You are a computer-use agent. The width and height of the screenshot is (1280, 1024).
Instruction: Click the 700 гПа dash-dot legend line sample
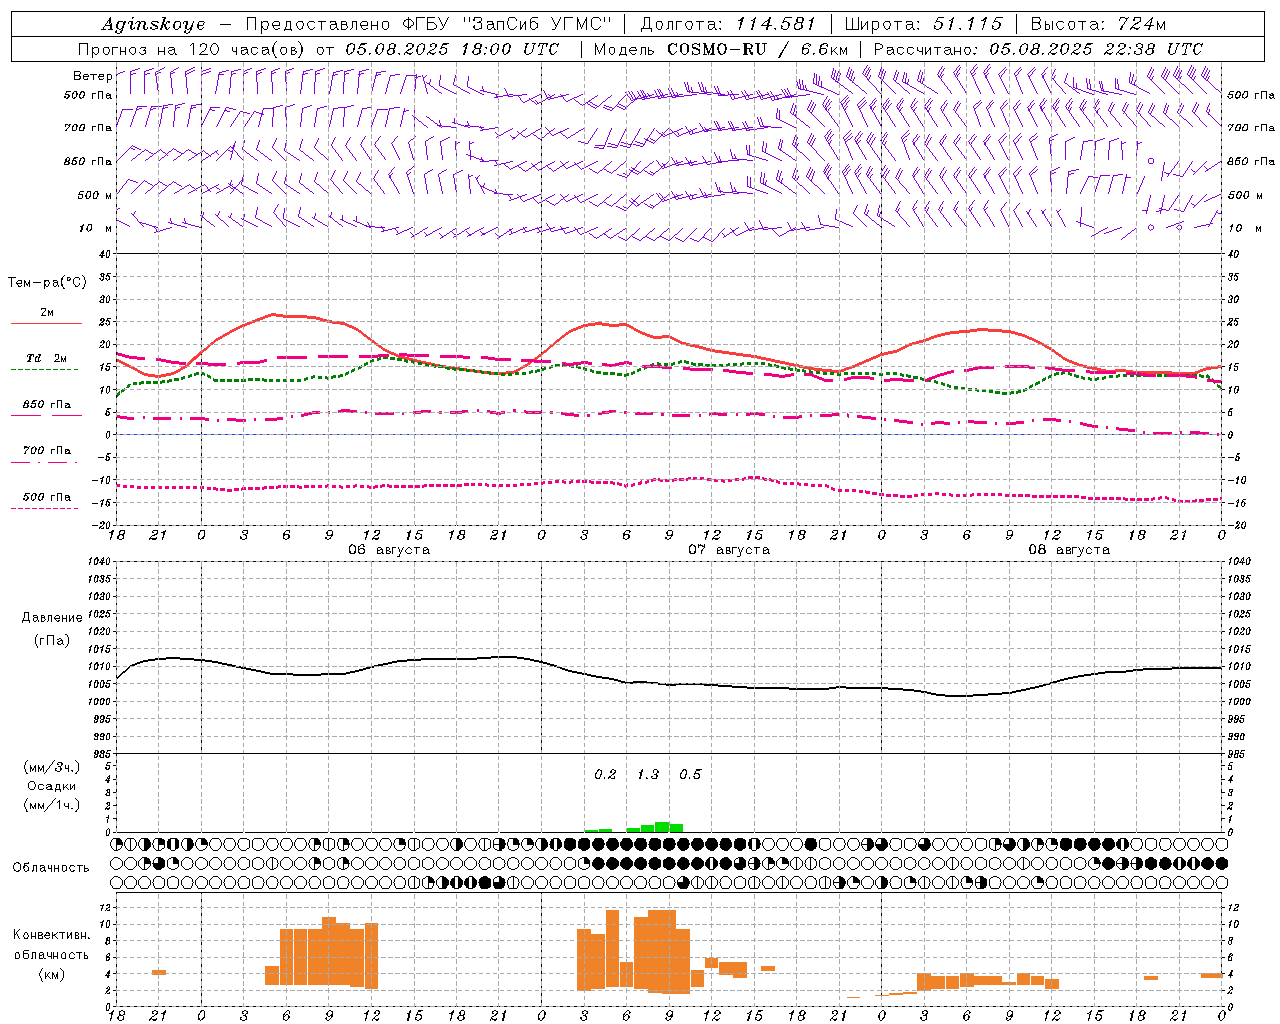click(44, 462)
